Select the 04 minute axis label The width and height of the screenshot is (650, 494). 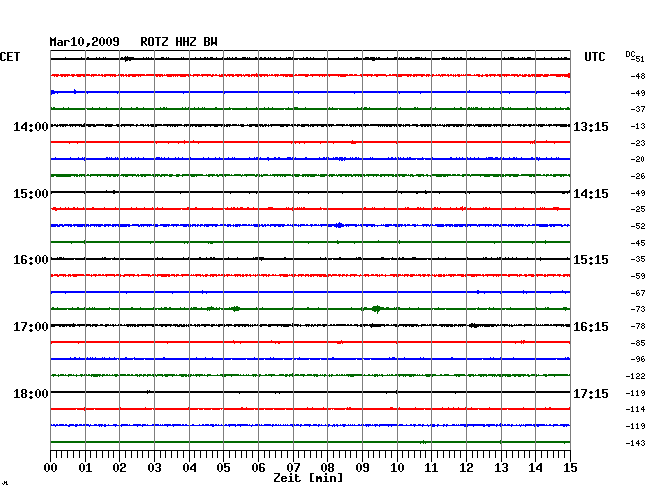189,467
